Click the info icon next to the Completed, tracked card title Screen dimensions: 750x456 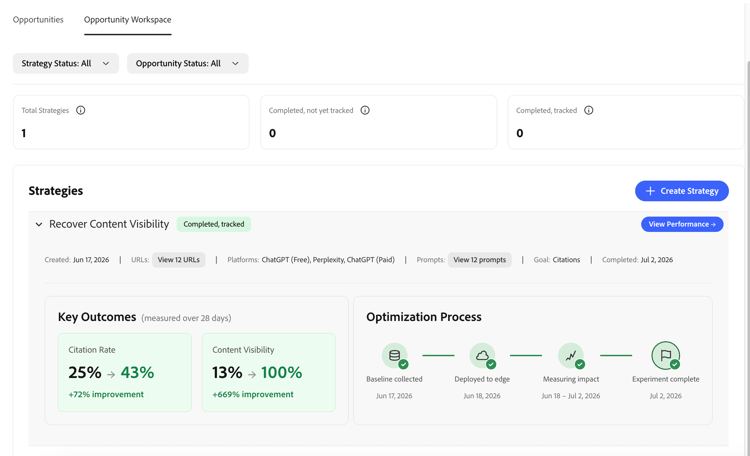[x=589, y=111]
